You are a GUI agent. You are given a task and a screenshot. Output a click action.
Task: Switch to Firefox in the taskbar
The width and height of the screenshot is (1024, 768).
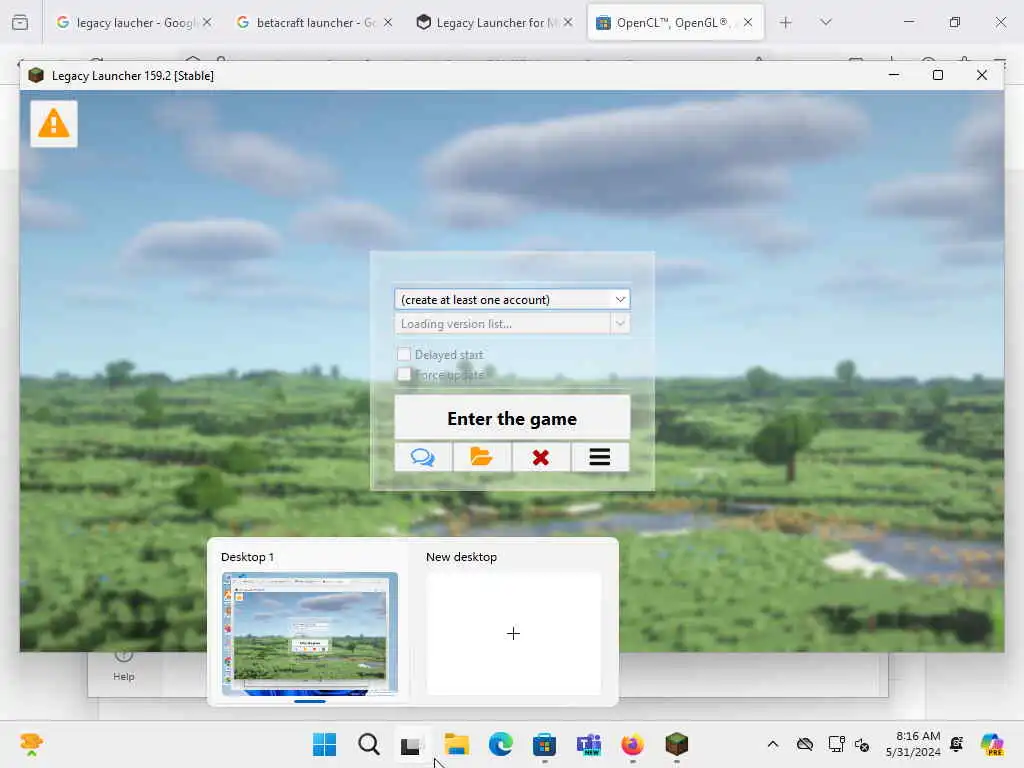pos(632,744)
